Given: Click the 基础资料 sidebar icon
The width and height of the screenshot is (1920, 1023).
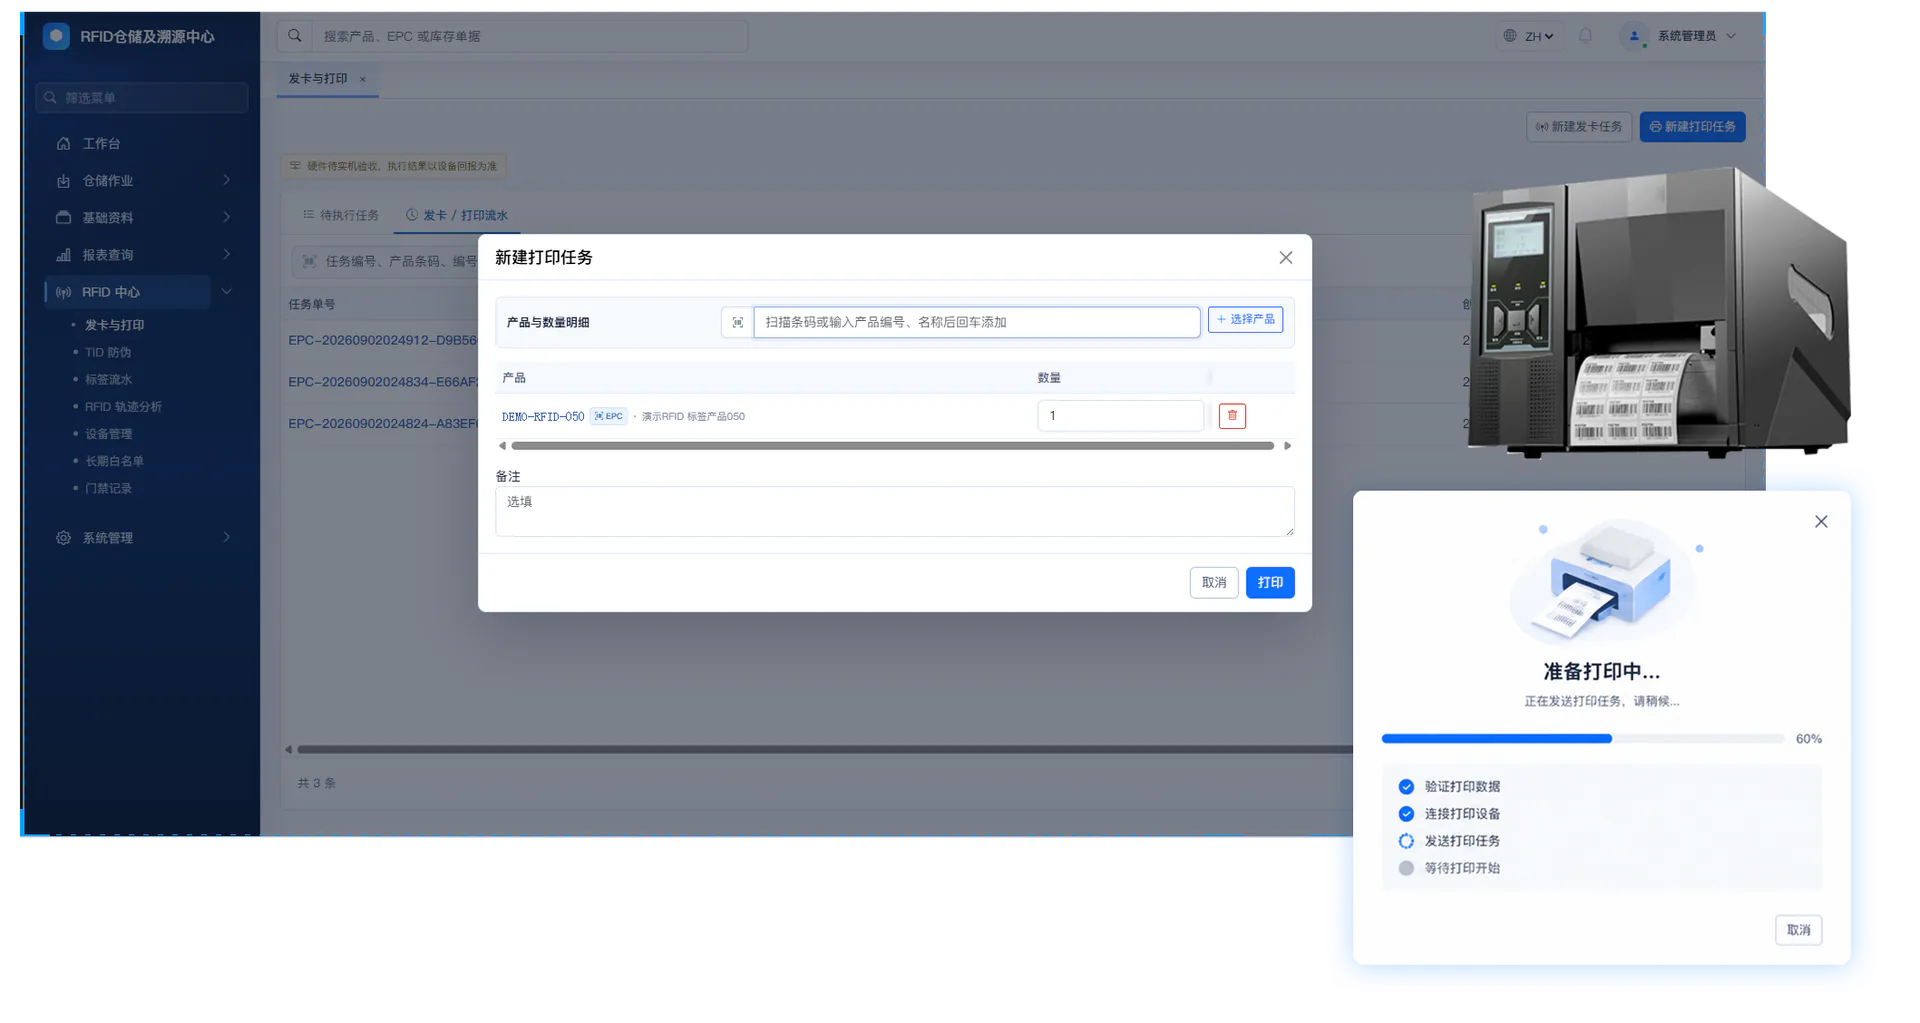Looking at the screenshot, I should click(64, 218).
